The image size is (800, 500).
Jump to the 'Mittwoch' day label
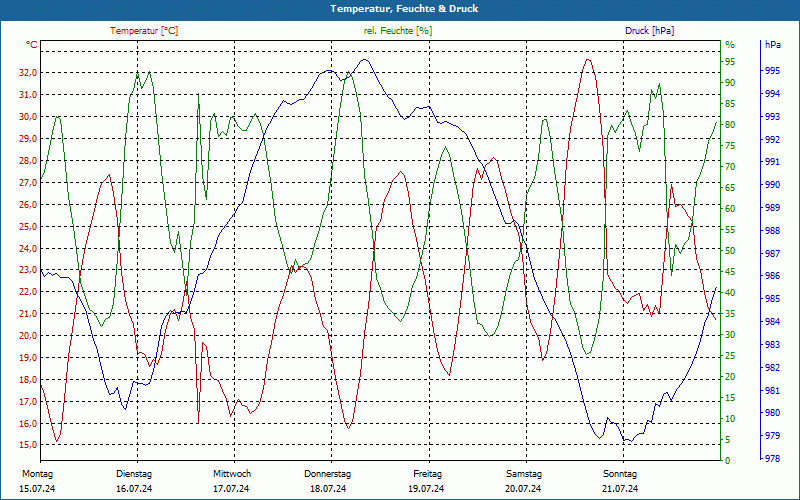(x=232, y=474)
